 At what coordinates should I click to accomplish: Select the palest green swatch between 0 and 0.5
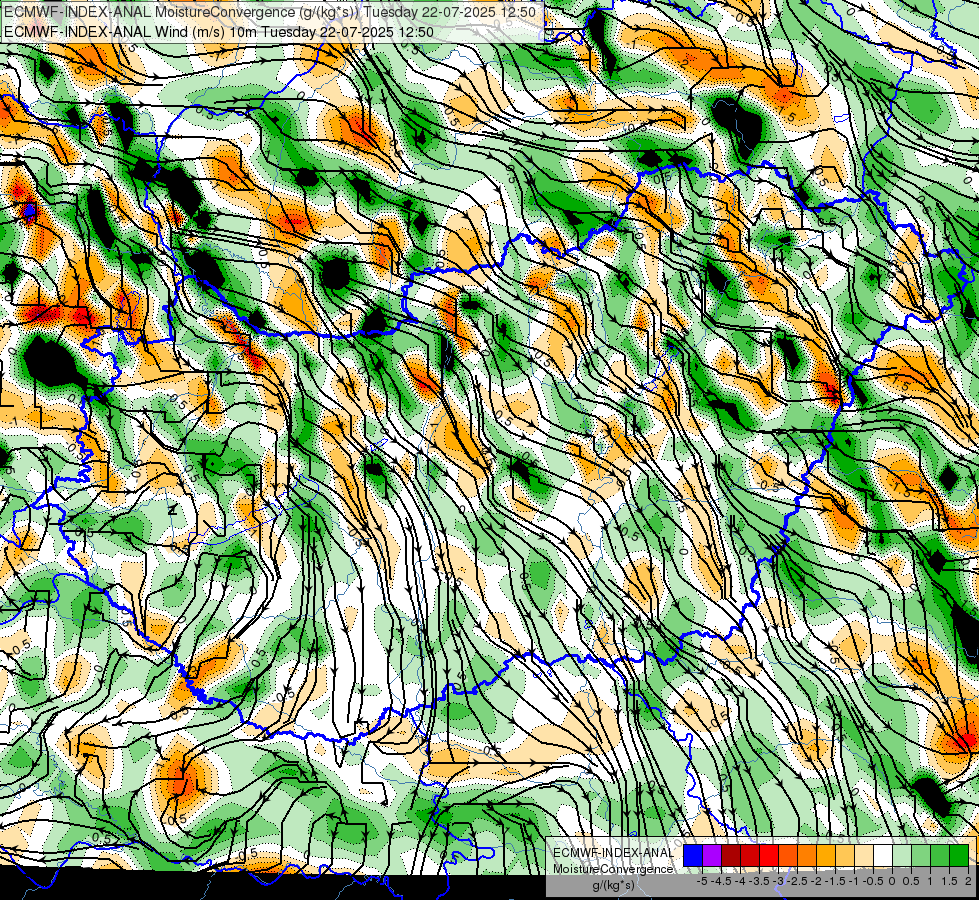click(902, 855)
